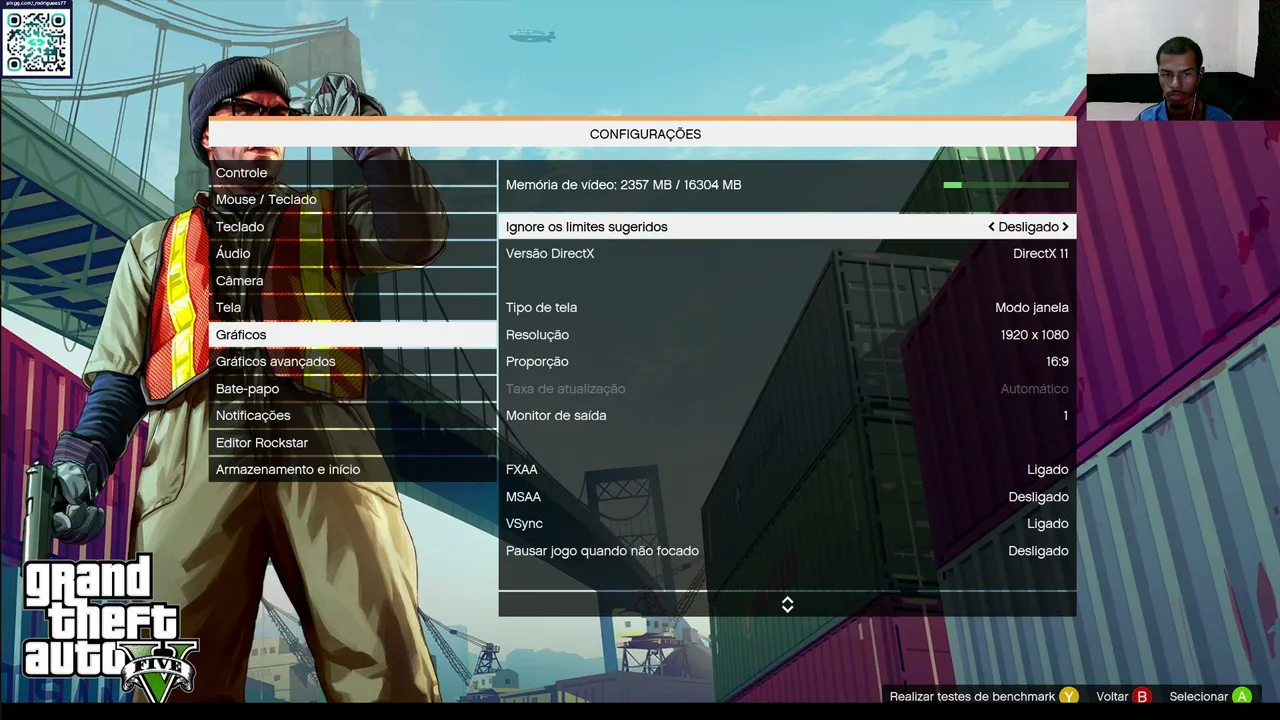
Task: Open the Editor Rockstar settings category
Action: click(x=353, y=443)
